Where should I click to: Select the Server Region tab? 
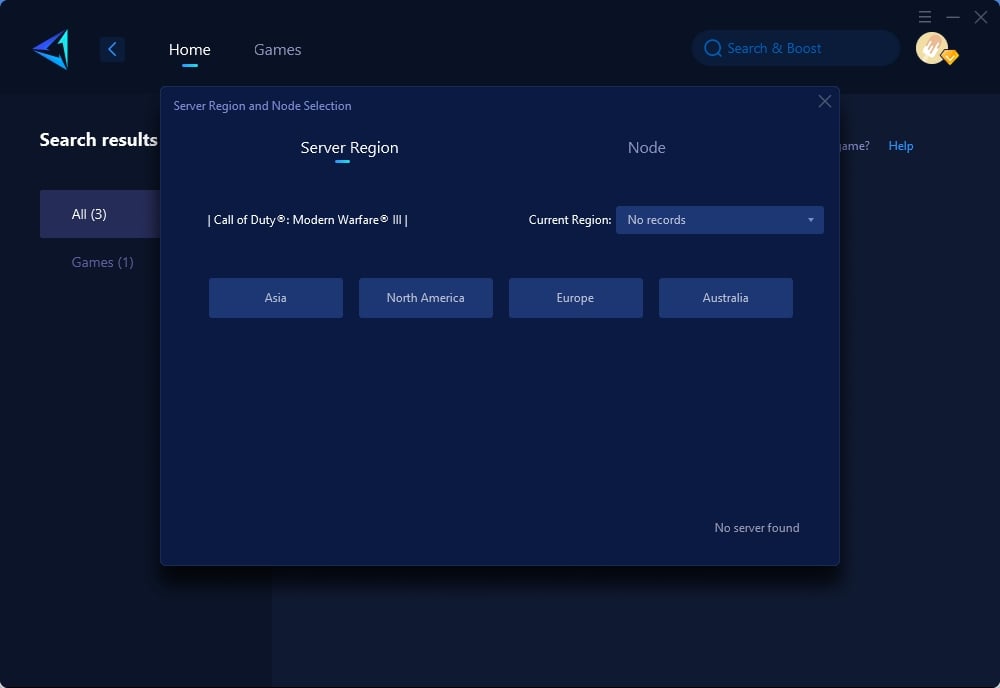[349, 147]
